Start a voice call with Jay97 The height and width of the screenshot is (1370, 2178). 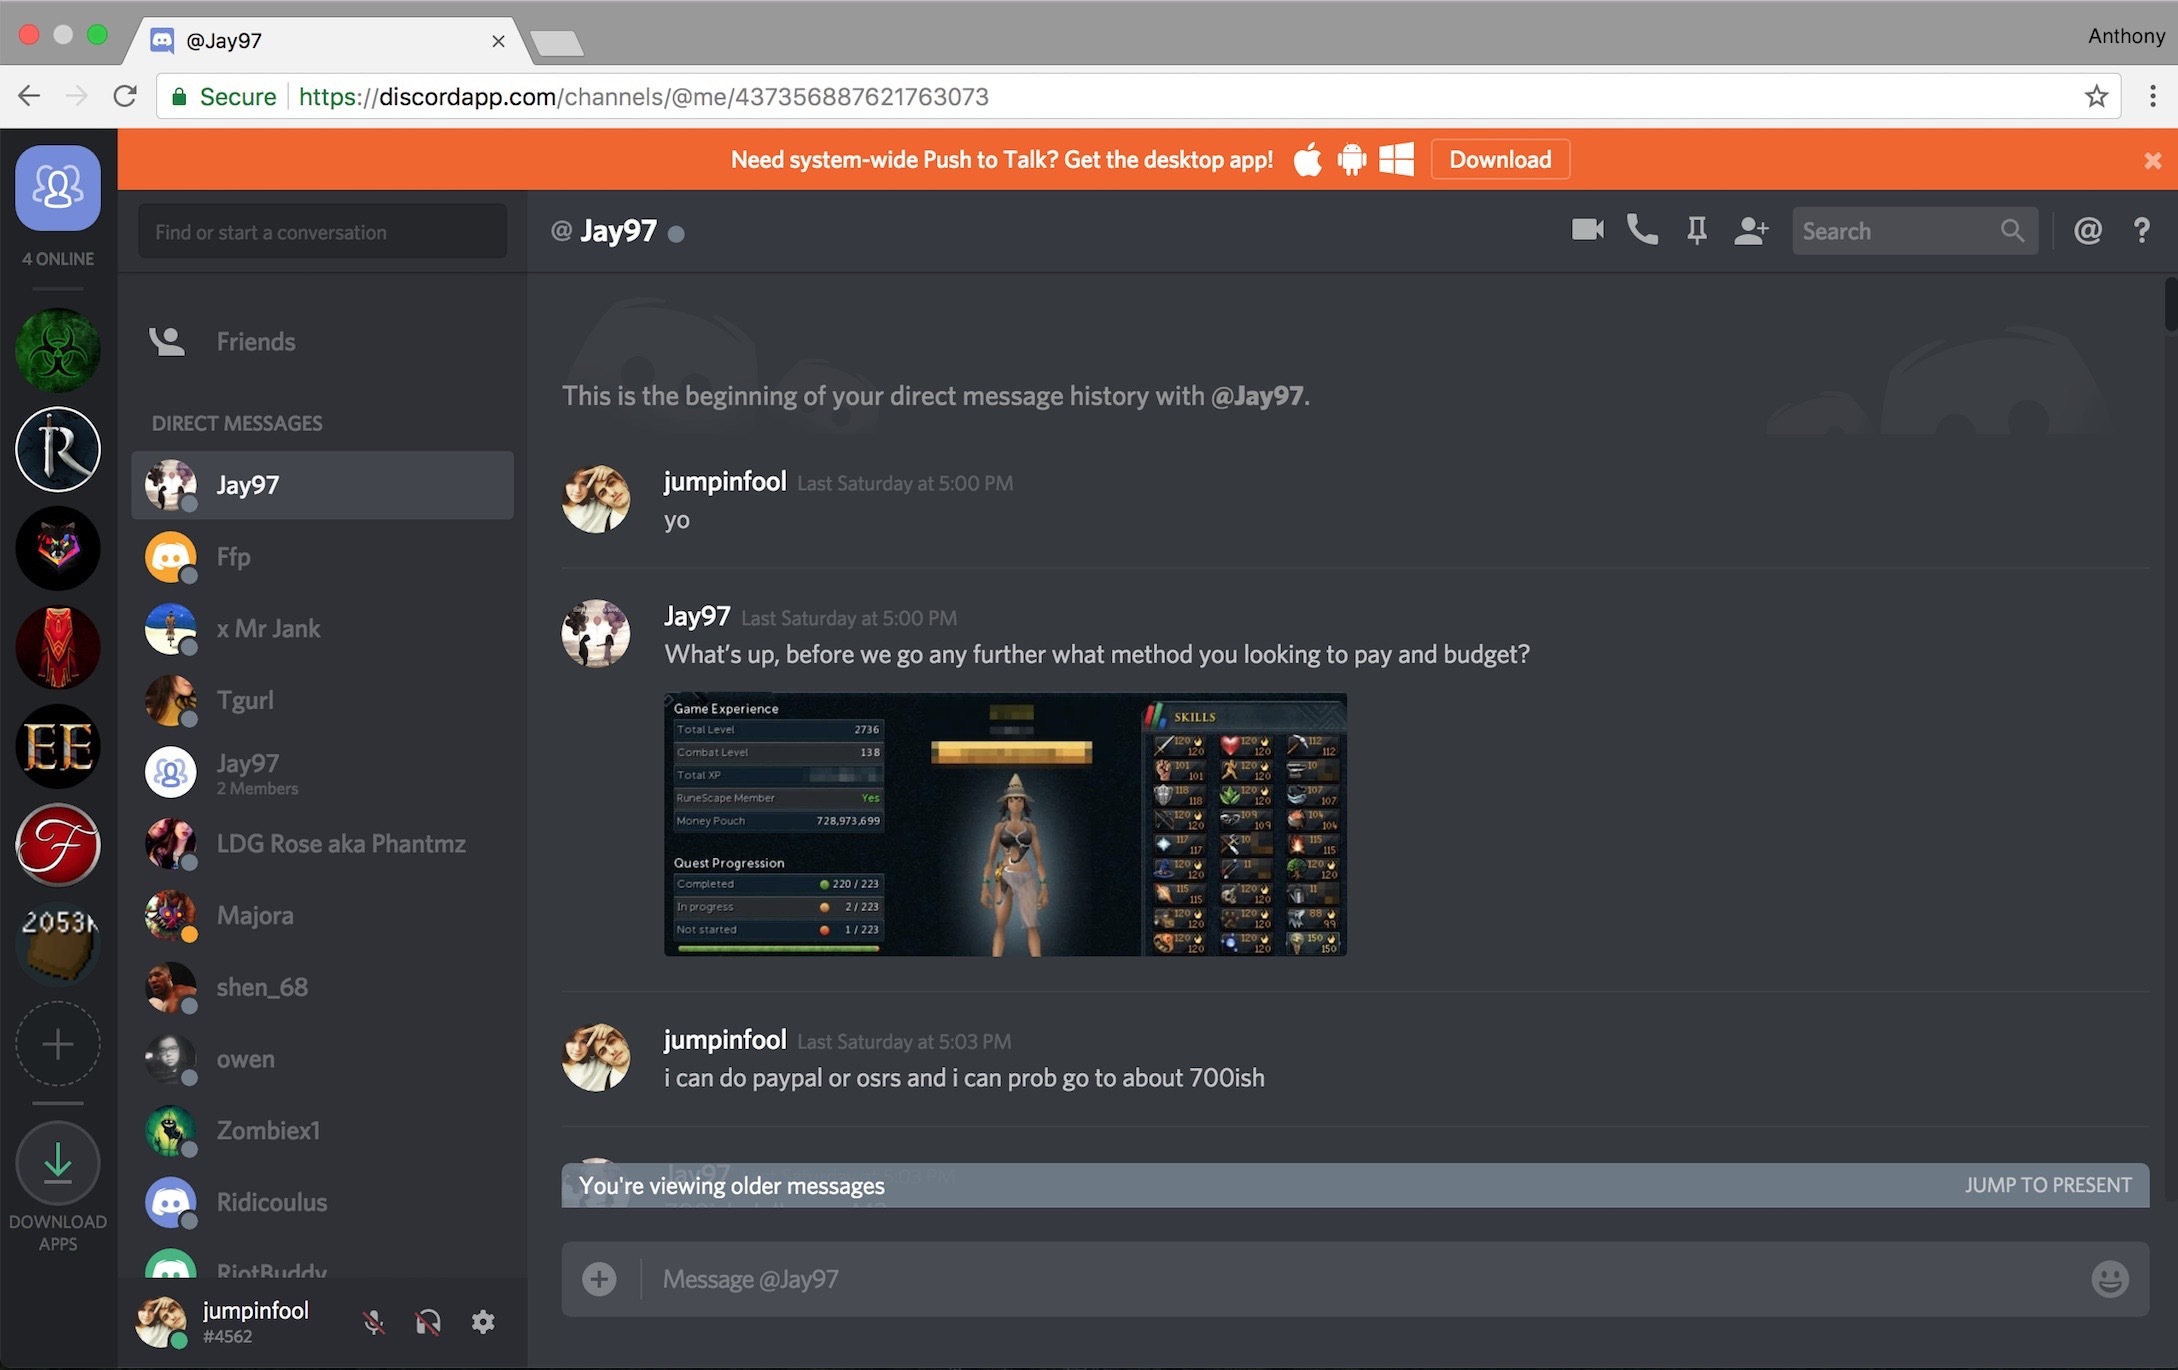[x=1642, y=230]
